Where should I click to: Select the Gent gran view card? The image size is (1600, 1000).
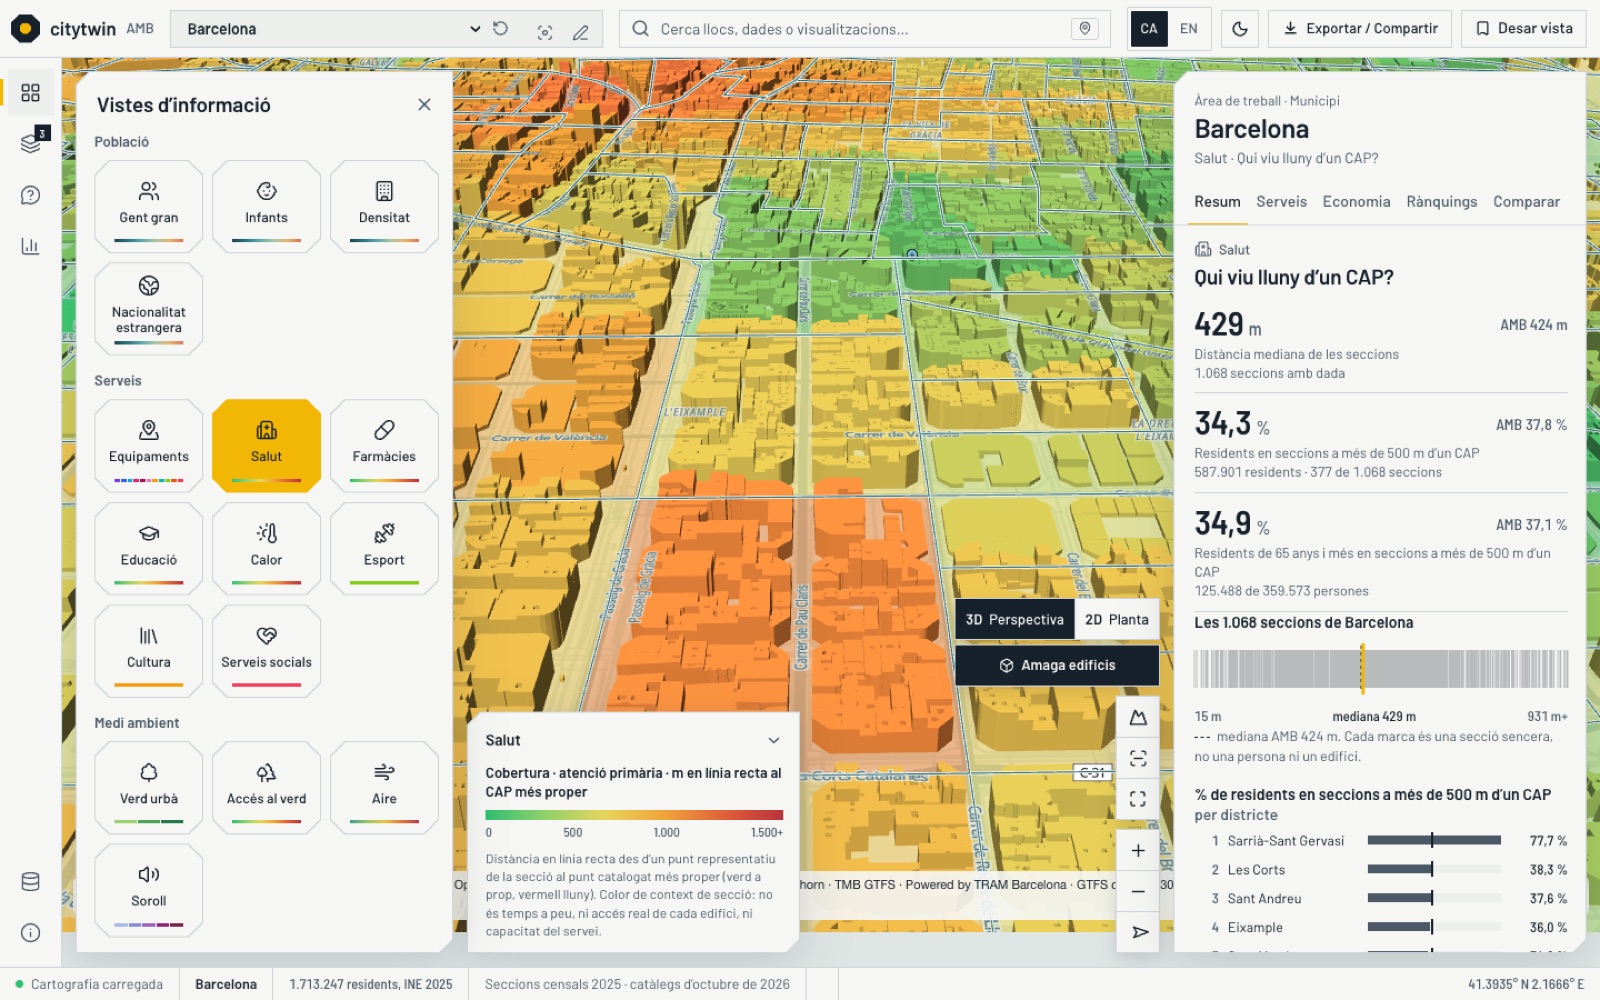pos(149,206)
